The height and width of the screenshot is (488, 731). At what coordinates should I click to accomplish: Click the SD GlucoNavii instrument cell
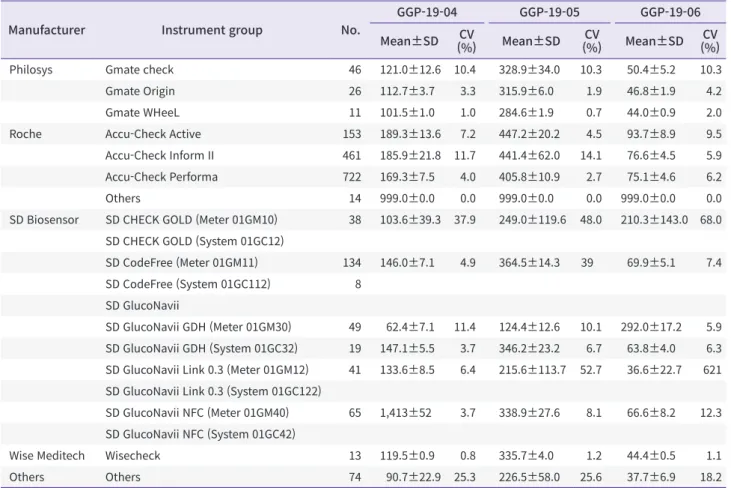pos(142,306)
